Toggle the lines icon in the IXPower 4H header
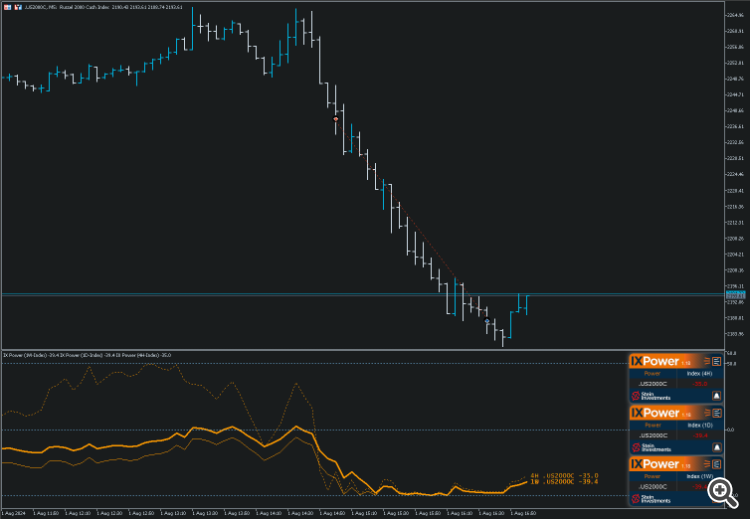 tap(706, 361)
